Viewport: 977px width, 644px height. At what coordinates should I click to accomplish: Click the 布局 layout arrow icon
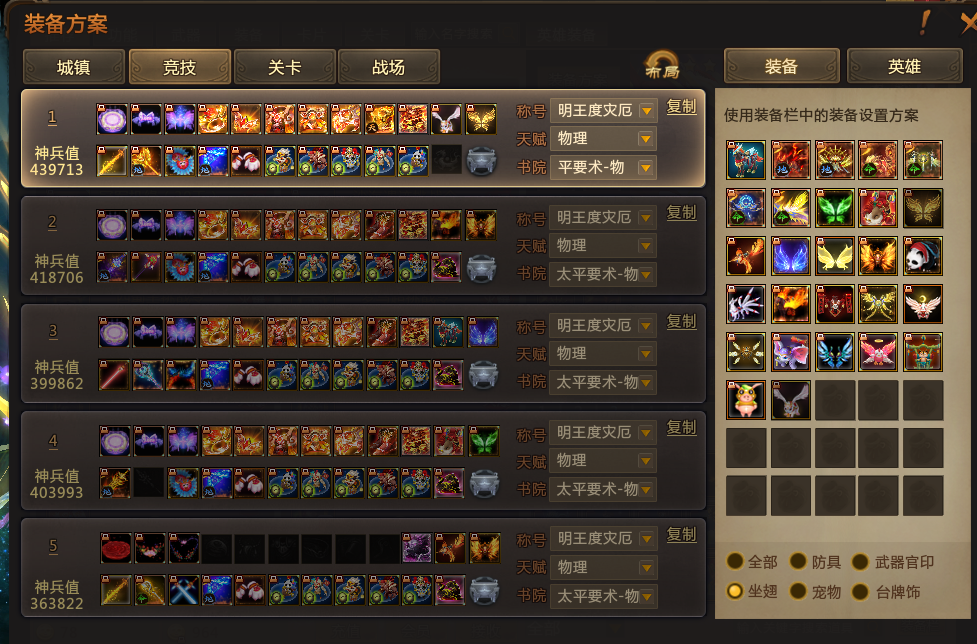coord(662,65)
